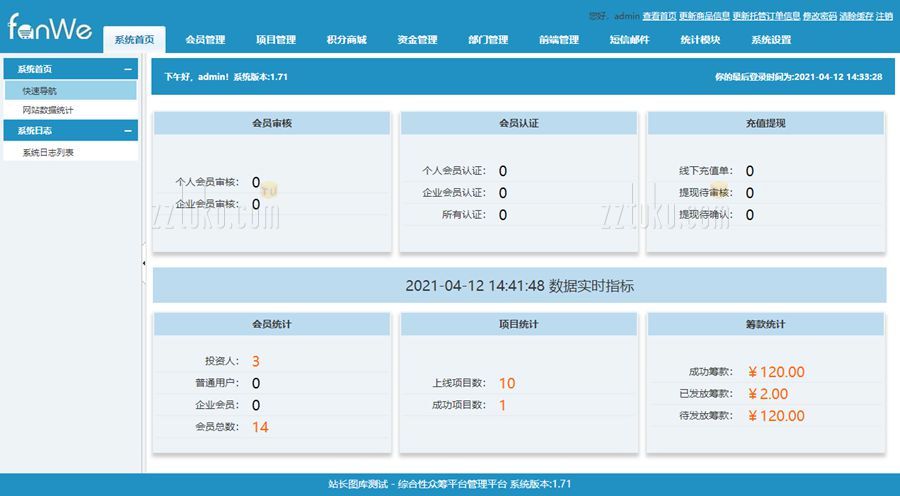The width and height of the screenshot is (900, 496).
Task: Select the 统计模块 tab
Action: pyautogui.click(x=700, y=40)
